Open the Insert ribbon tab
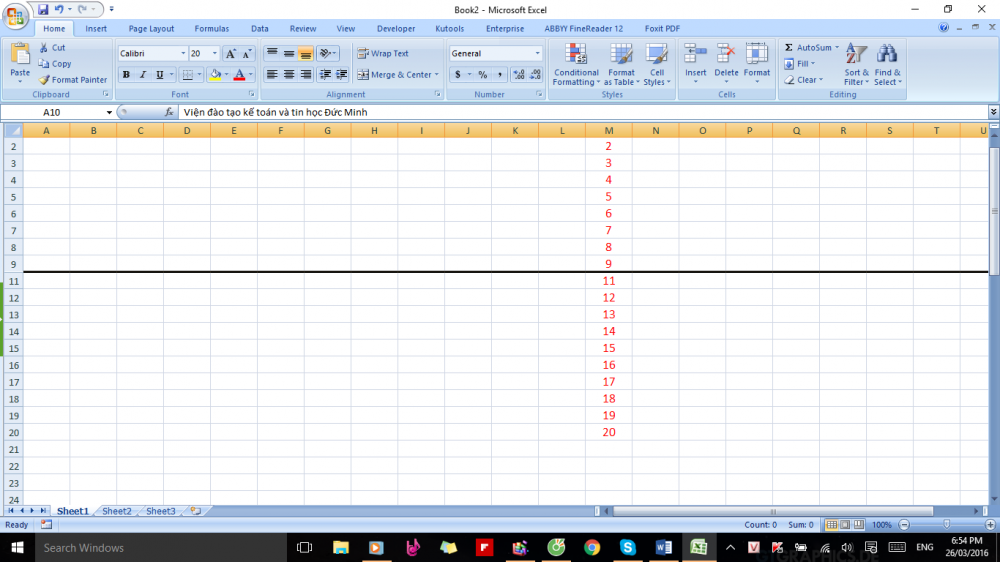Image resolution: width=1000 pixels, height=562 pixels. point(96,29)
